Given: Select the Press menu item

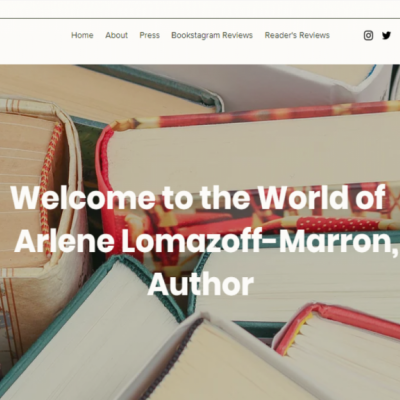Looking at the screenshot, I should (149, 35).
